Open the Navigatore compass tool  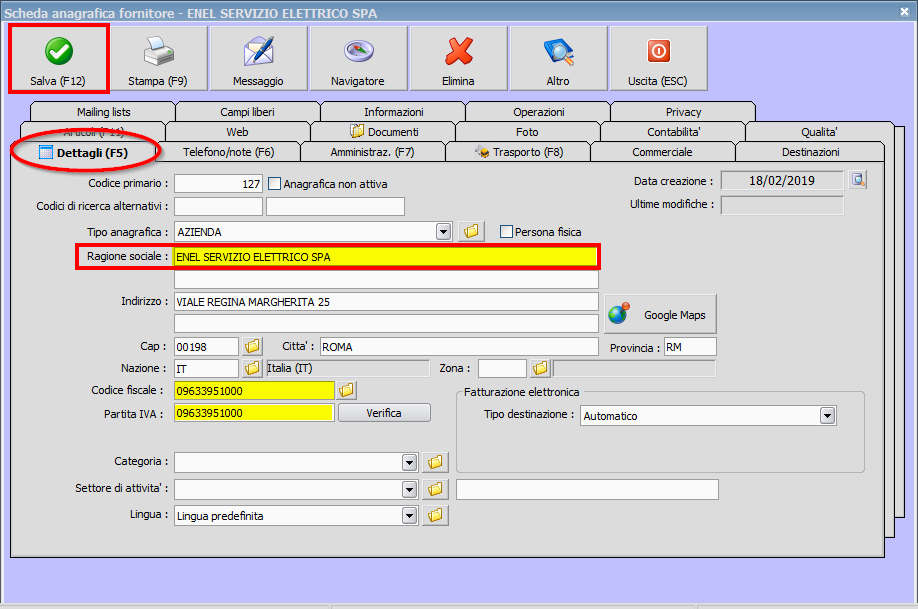click(x=358, y=59)
